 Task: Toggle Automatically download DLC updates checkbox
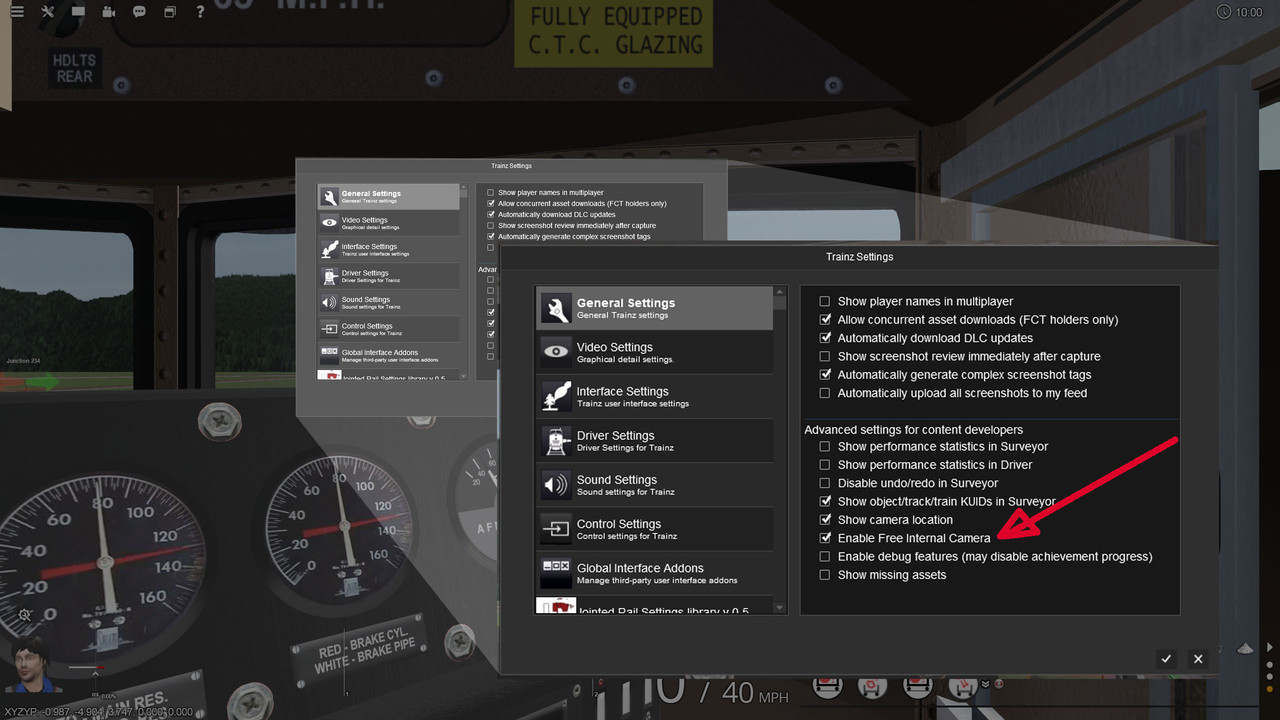(x=825, y=338)
